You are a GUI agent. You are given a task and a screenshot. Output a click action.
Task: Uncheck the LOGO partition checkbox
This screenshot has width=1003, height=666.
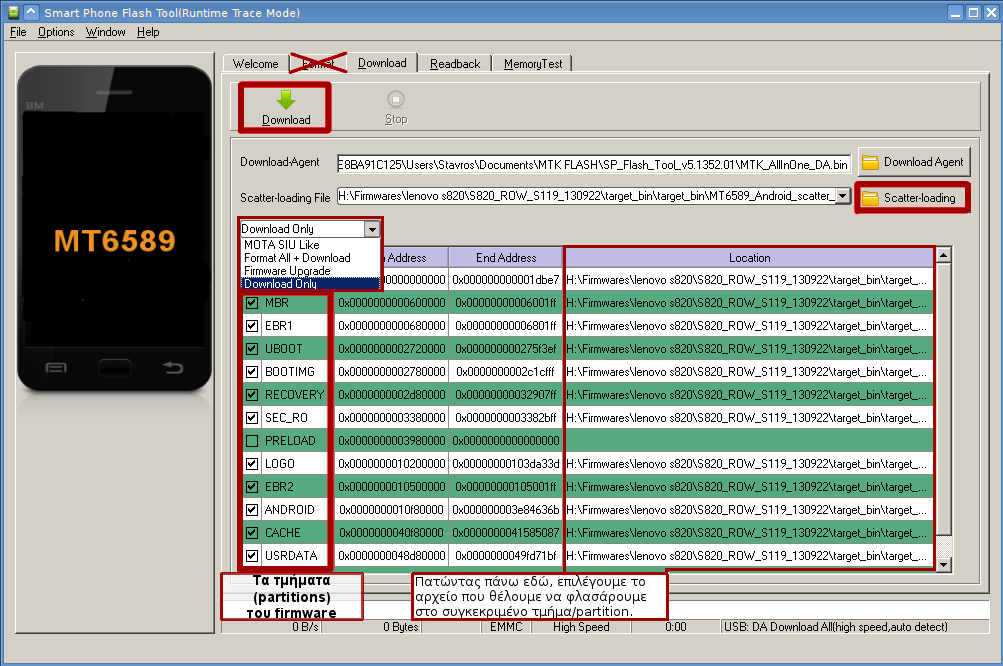tap(252, 464)
